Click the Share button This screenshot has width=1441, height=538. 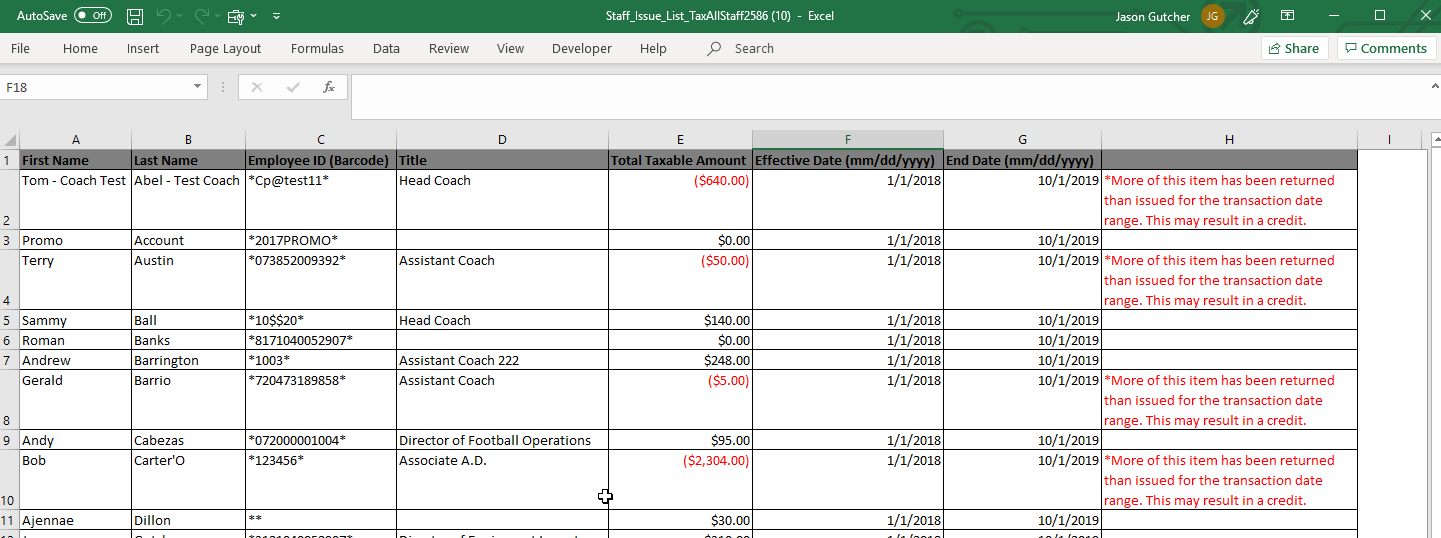point(1295,48)
